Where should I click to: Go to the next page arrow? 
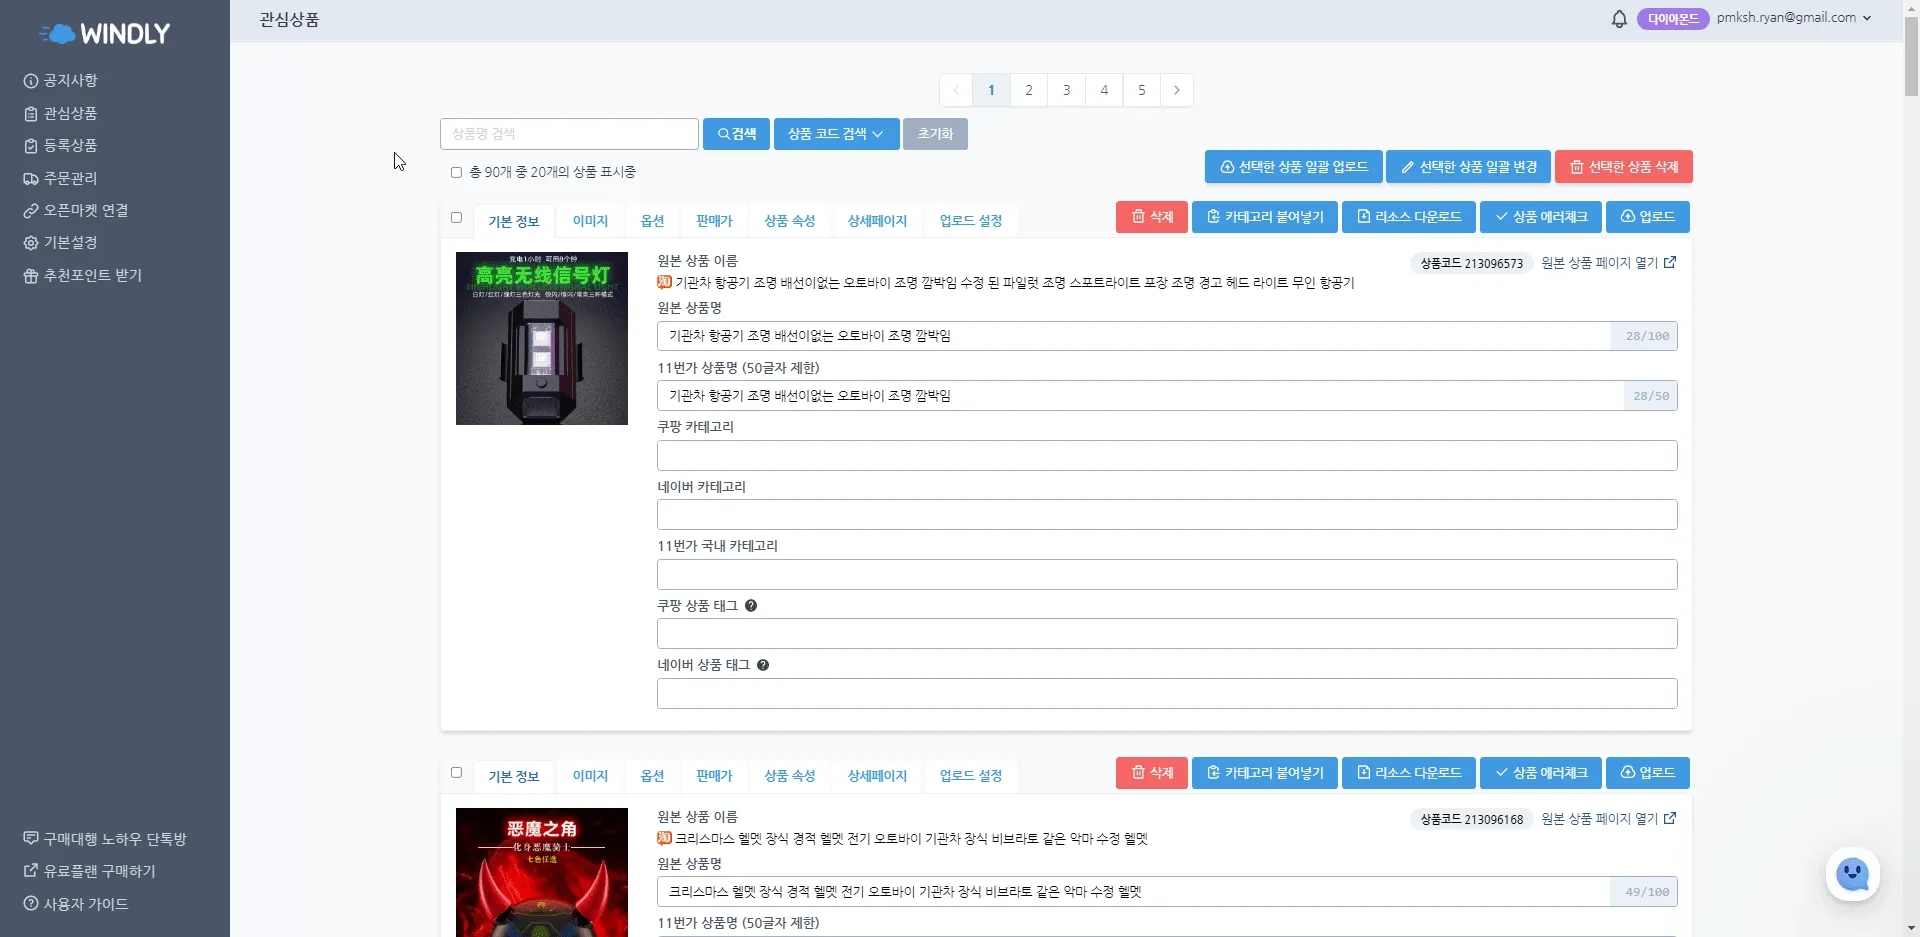(x=1176, y=90)
